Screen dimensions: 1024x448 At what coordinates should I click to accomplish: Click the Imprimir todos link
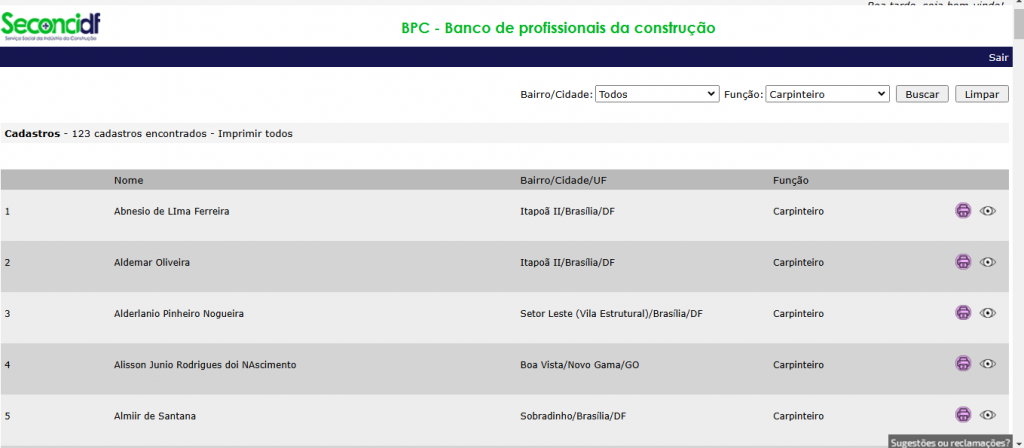click(255, 133)
